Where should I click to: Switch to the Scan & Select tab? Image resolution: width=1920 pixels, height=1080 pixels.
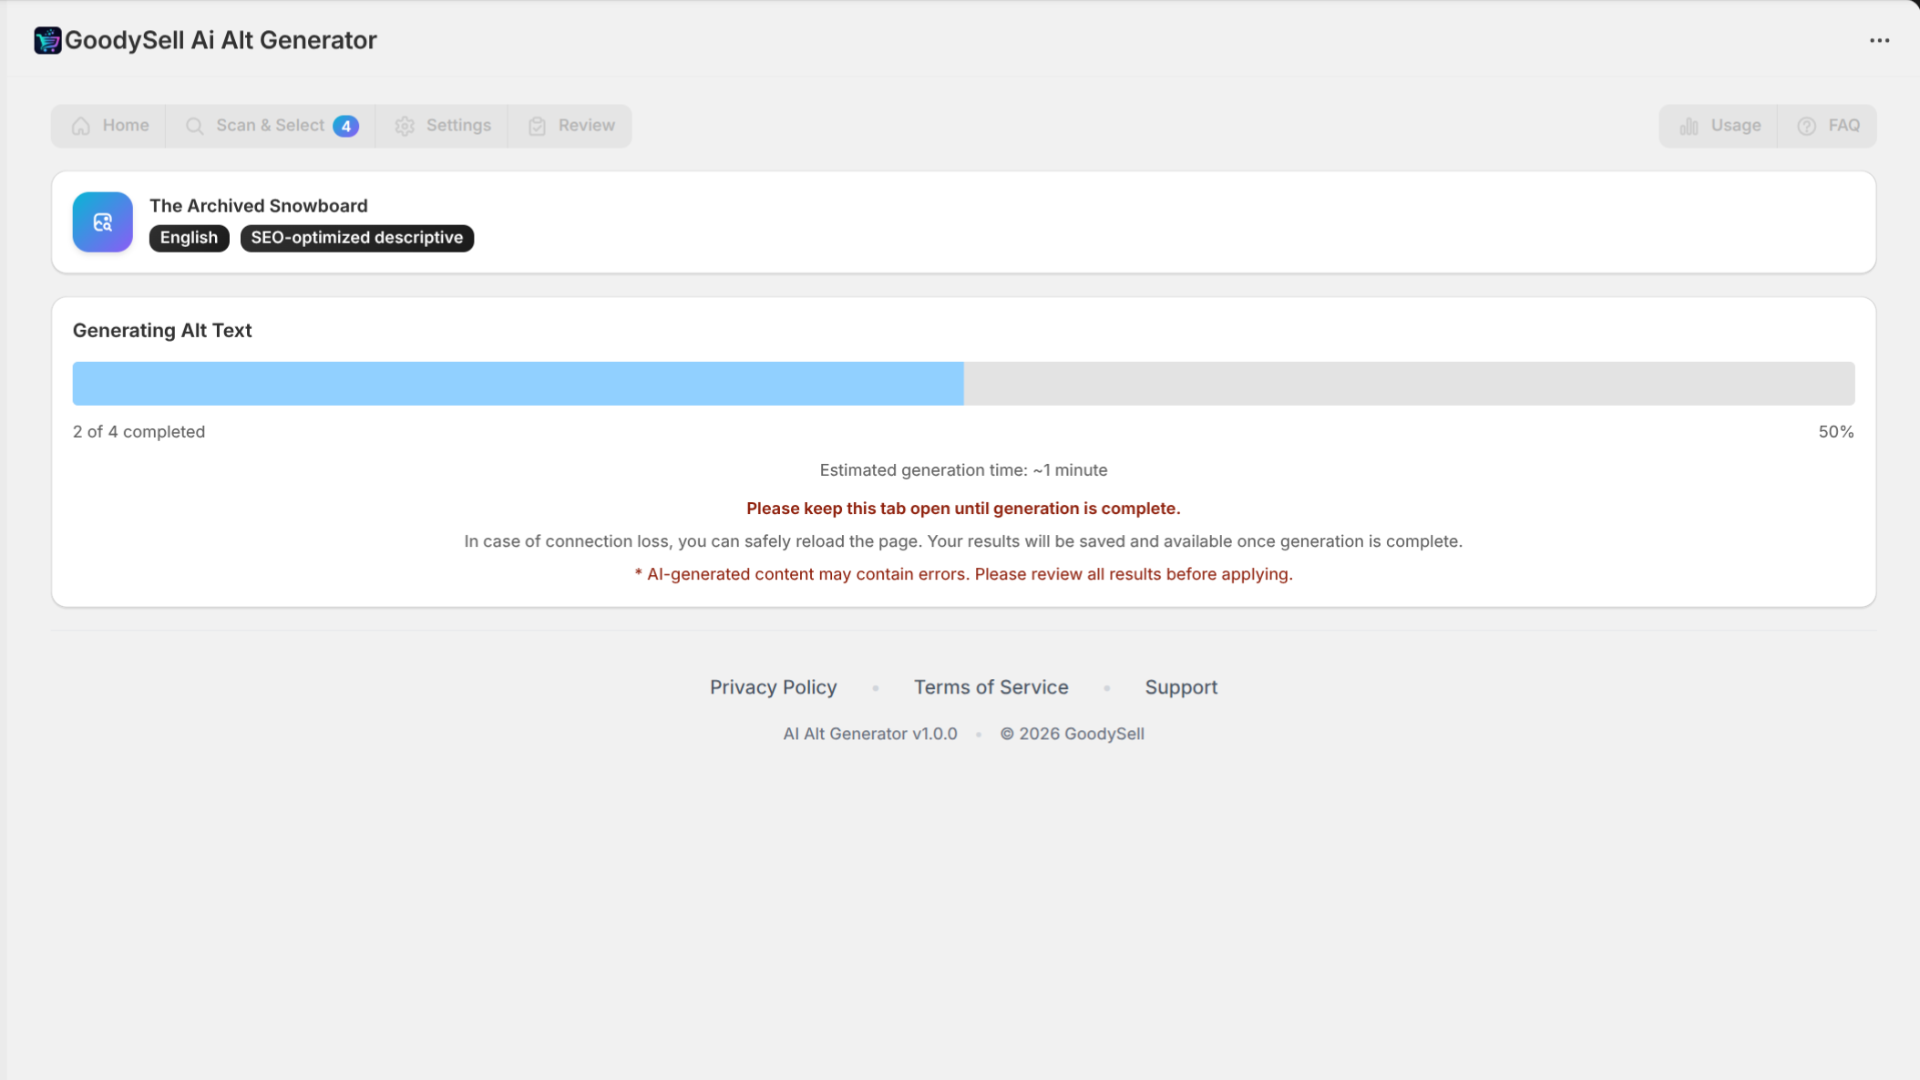point(270,126)
